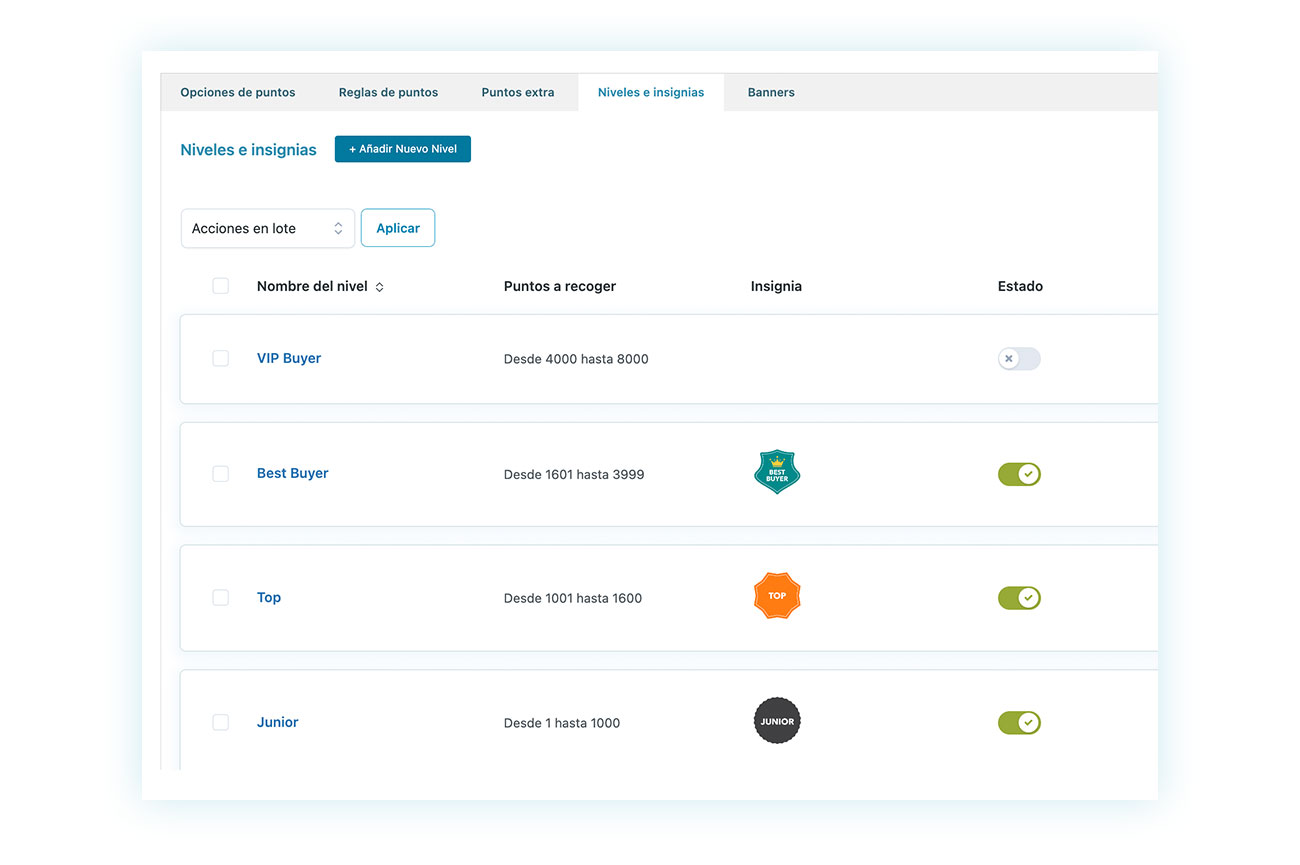
Task: Click the Añadir Nuevo Nivel button
Action: coord(403,149)
